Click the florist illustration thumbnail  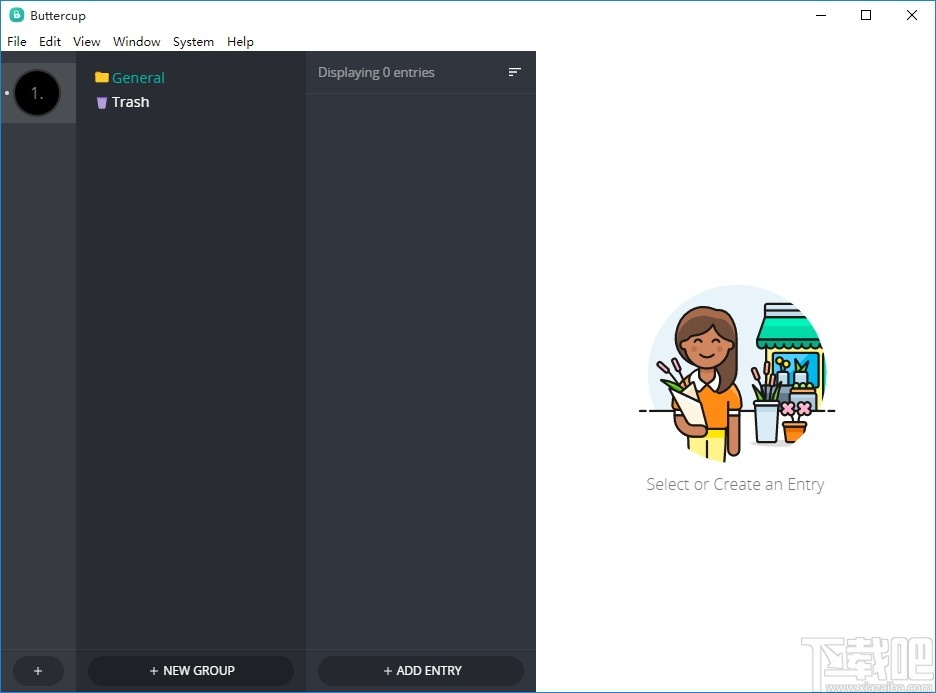point(737,373)
